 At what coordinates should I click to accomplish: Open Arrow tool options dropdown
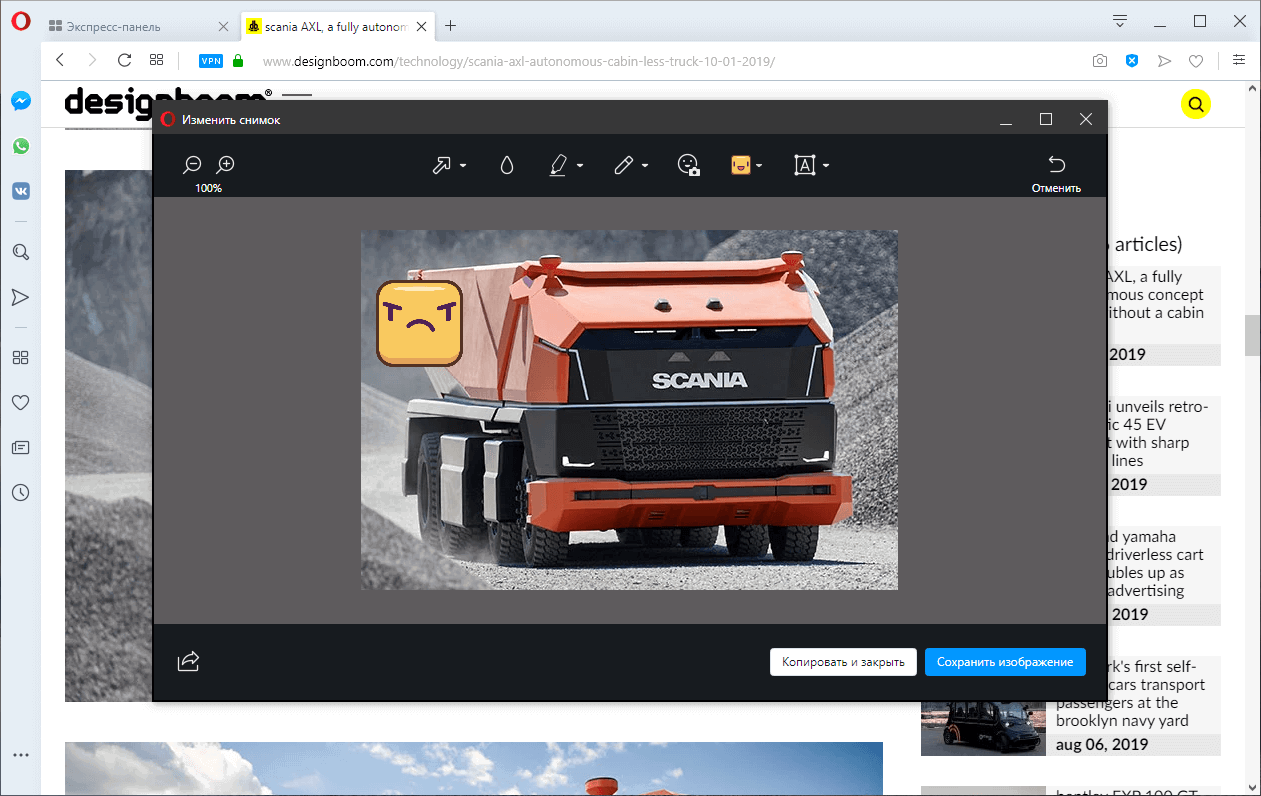pyautogui.click(x=463, y=166)
